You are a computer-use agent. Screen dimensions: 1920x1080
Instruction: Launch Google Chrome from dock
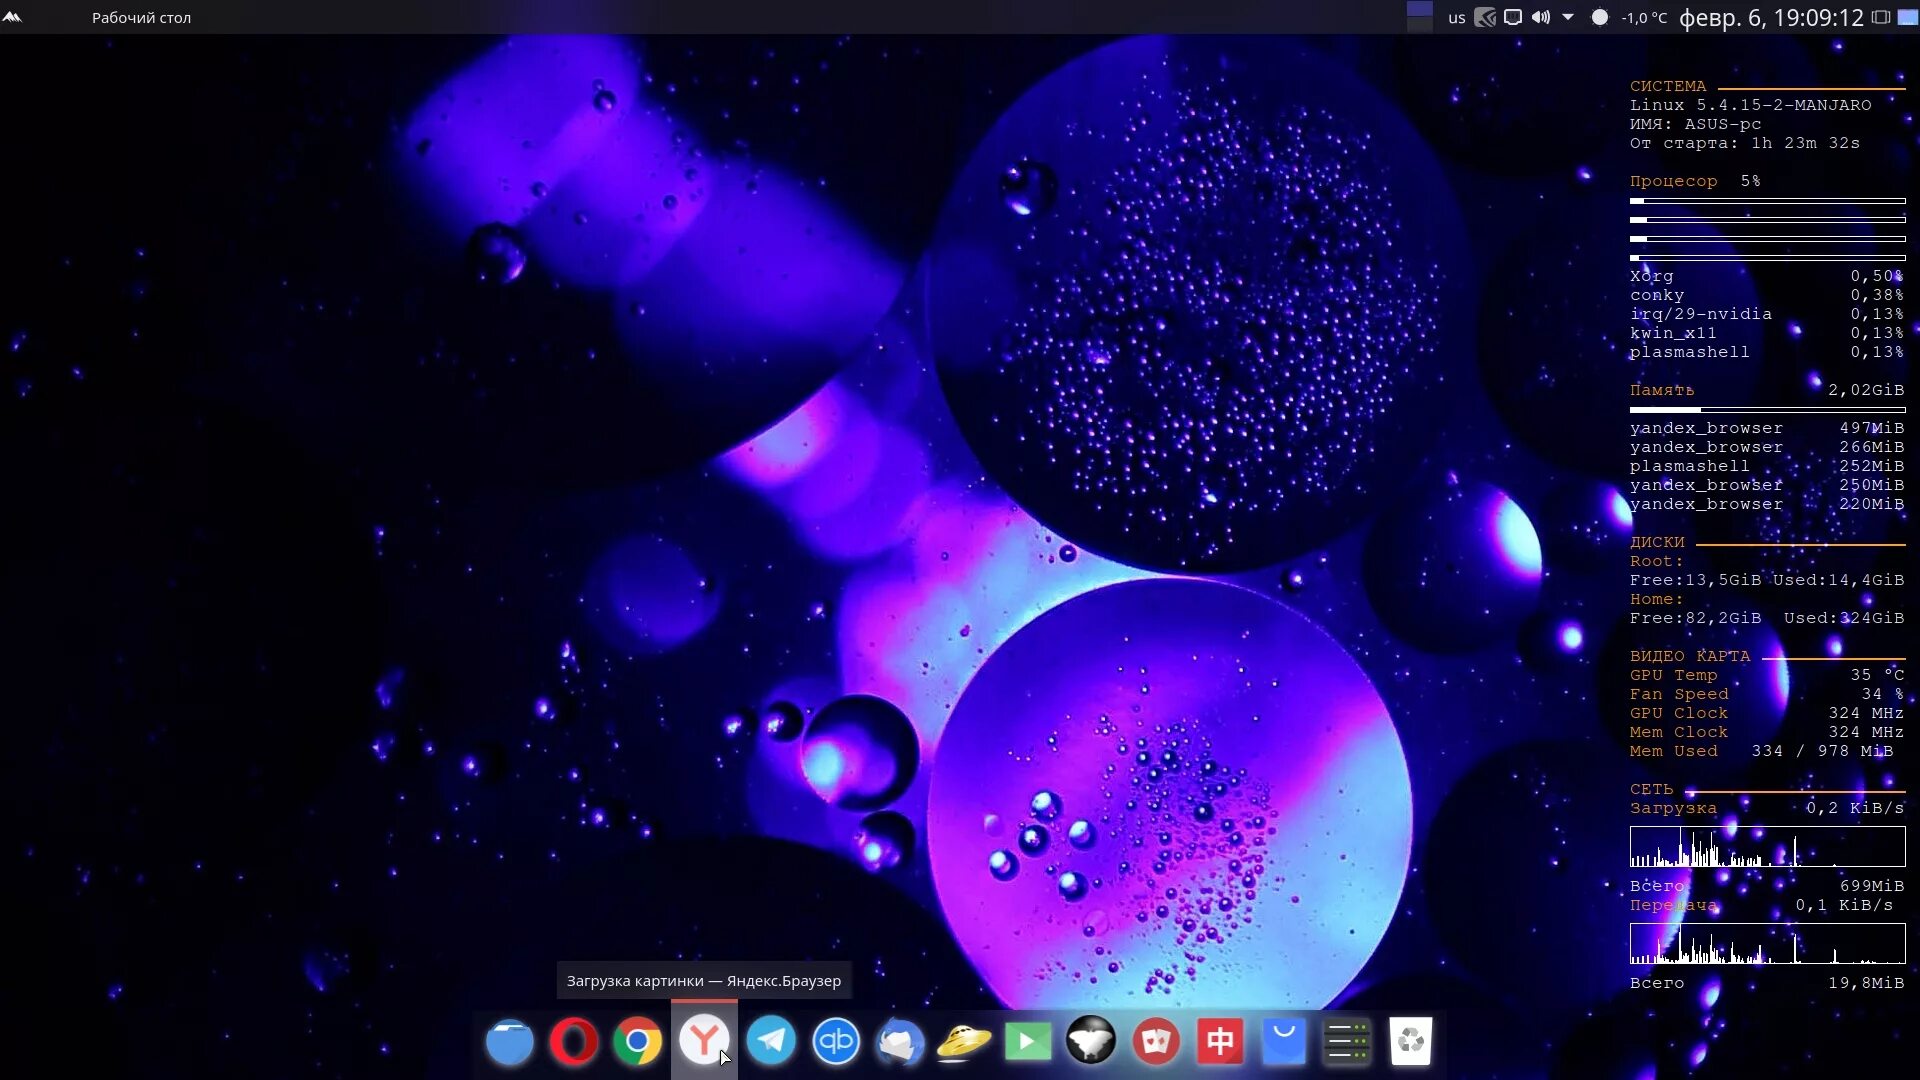(x=638, y=1042)
